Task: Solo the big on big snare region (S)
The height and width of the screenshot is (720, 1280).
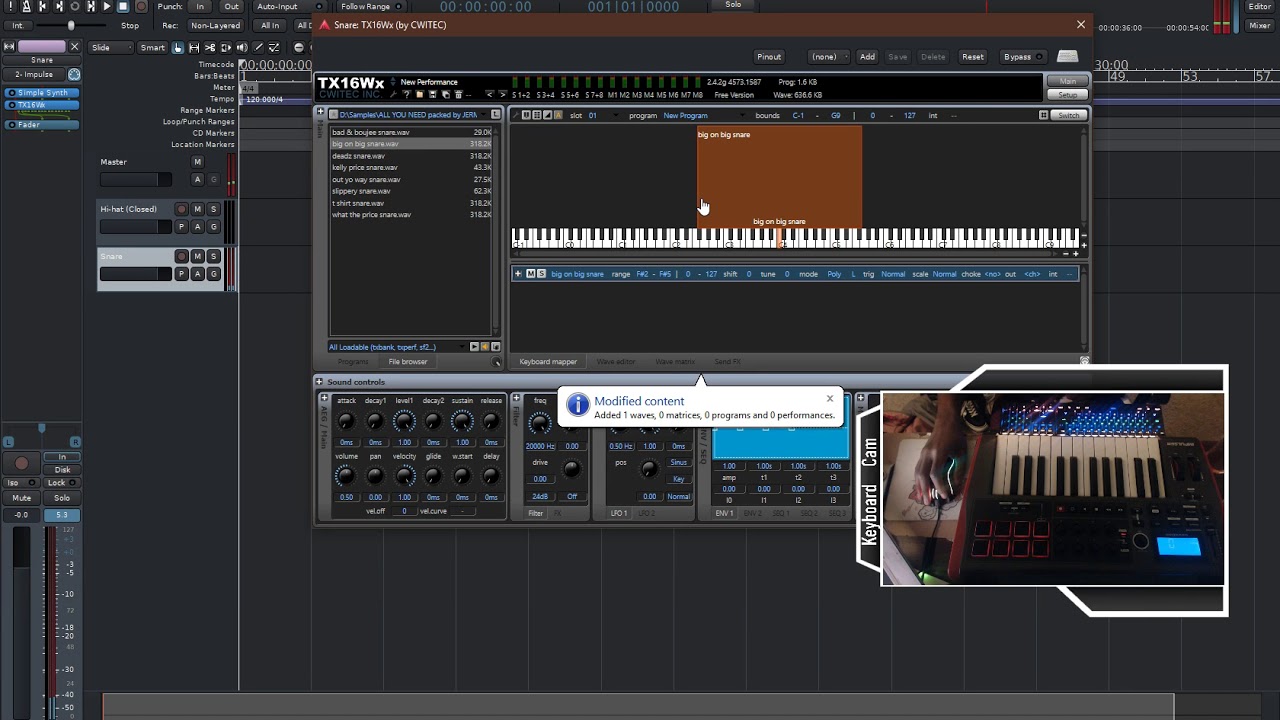Action: click(x=541, y=274)
